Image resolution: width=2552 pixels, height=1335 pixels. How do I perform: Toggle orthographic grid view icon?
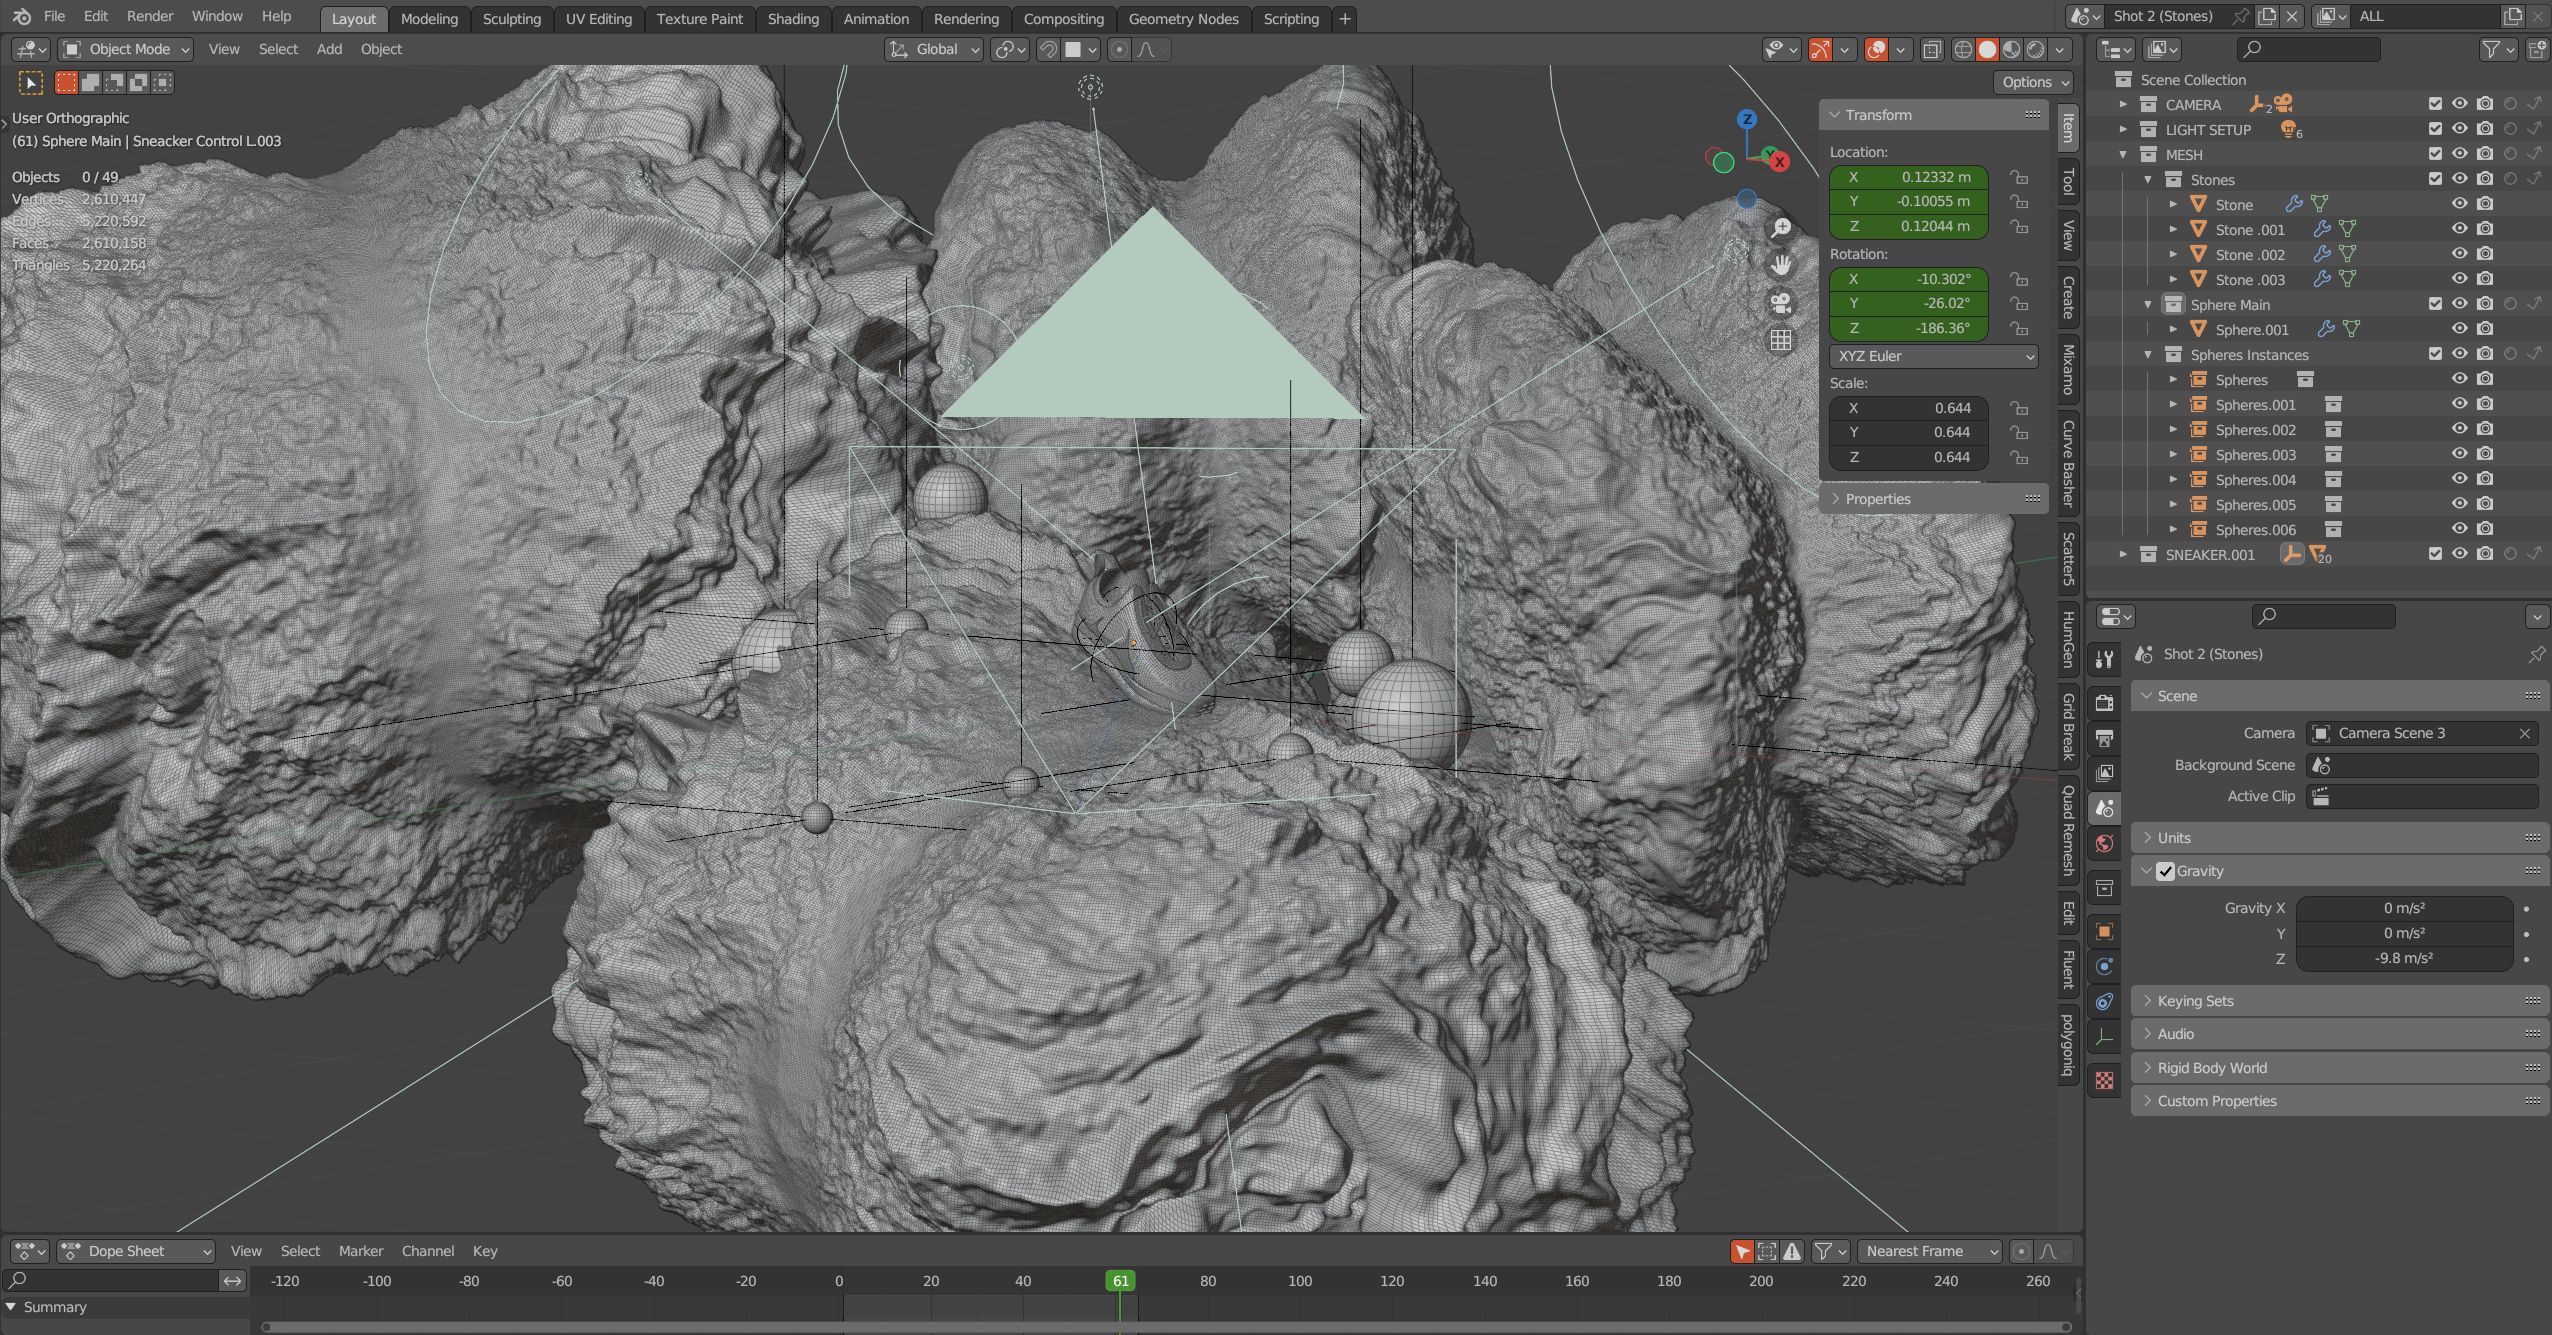(1781, 340)
